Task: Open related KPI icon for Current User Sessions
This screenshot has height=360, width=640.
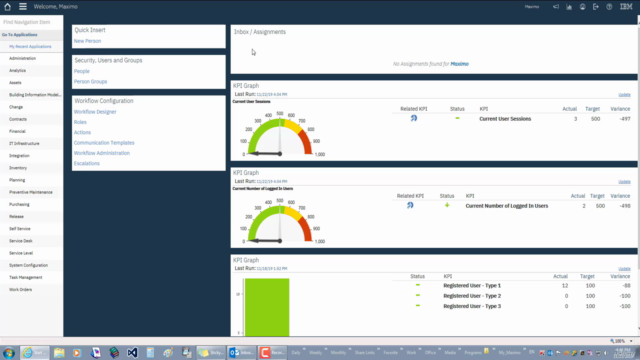Action: click(414, 118)
